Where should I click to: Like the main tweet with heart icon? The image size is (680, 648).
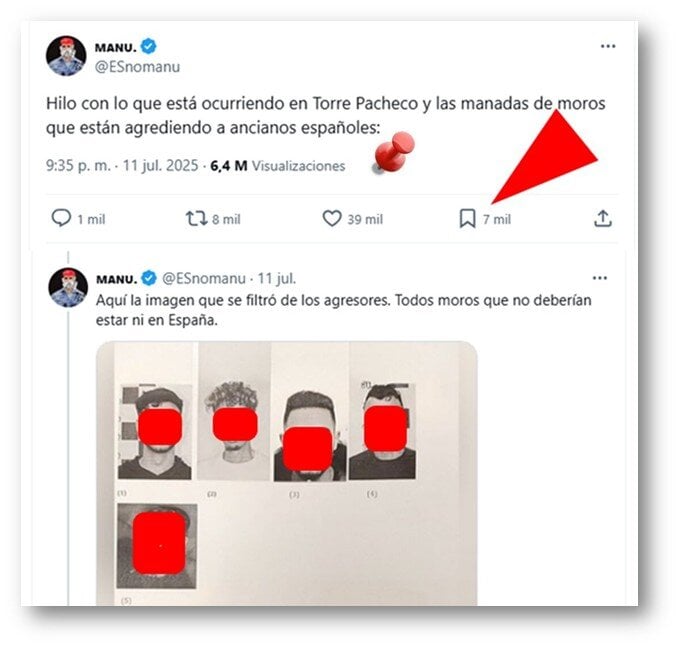pos(332,219)
